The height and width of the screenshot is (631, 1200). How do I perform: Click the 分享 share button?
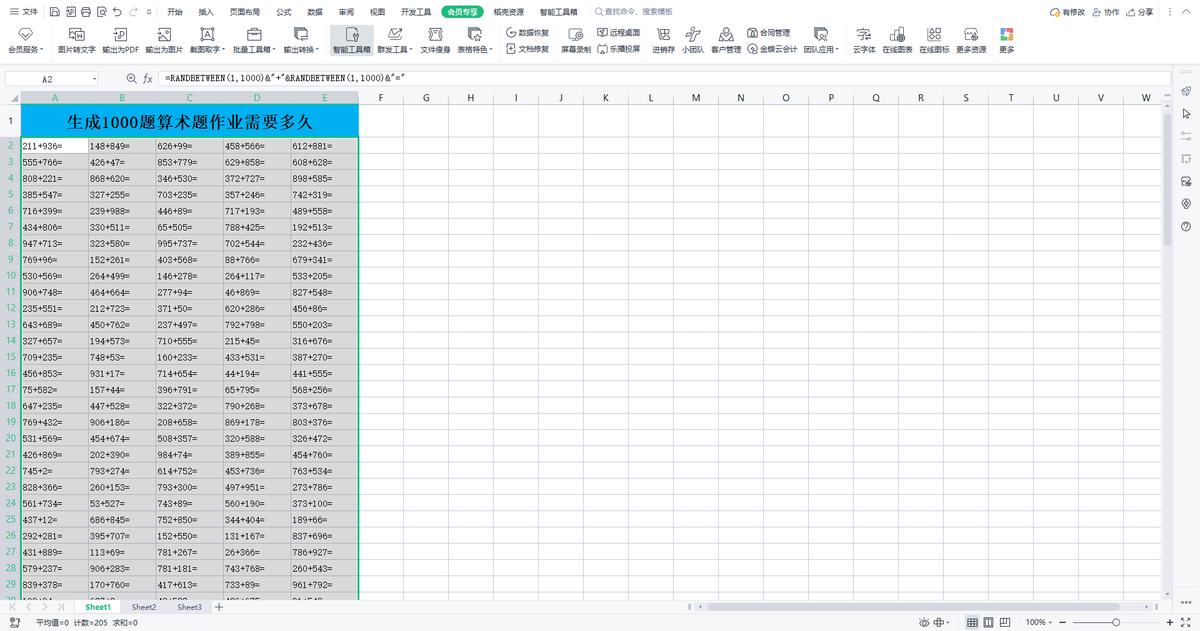(1138, 12)
